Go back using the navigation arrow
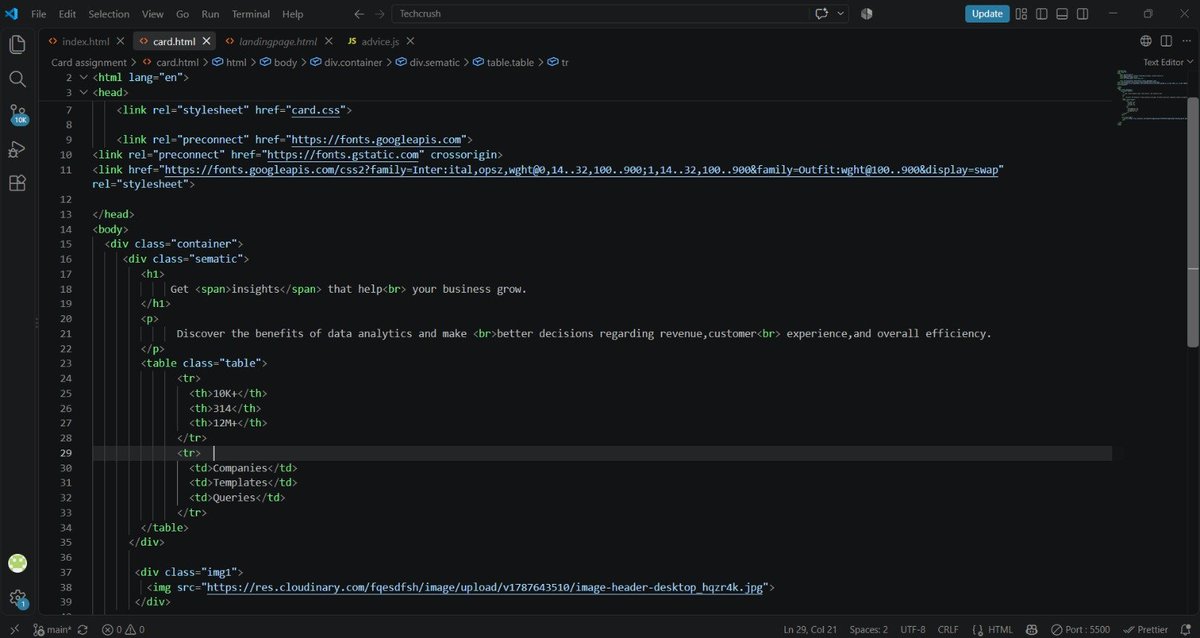Image resolution: width=1200 pixels, height=638 pixels. pos(359,14)
